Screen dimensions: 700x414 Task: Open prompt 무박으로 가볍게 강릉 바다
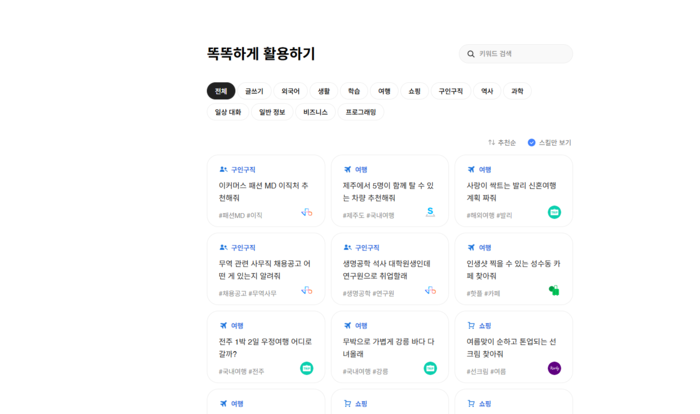pyautogui.click(x=390, y=347)
